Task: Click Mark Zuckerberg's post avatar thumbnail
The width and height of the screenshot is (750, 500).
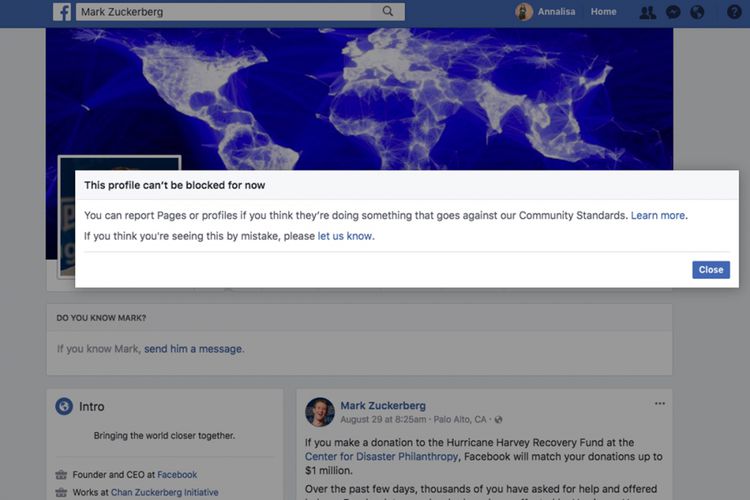Action: 320,411
